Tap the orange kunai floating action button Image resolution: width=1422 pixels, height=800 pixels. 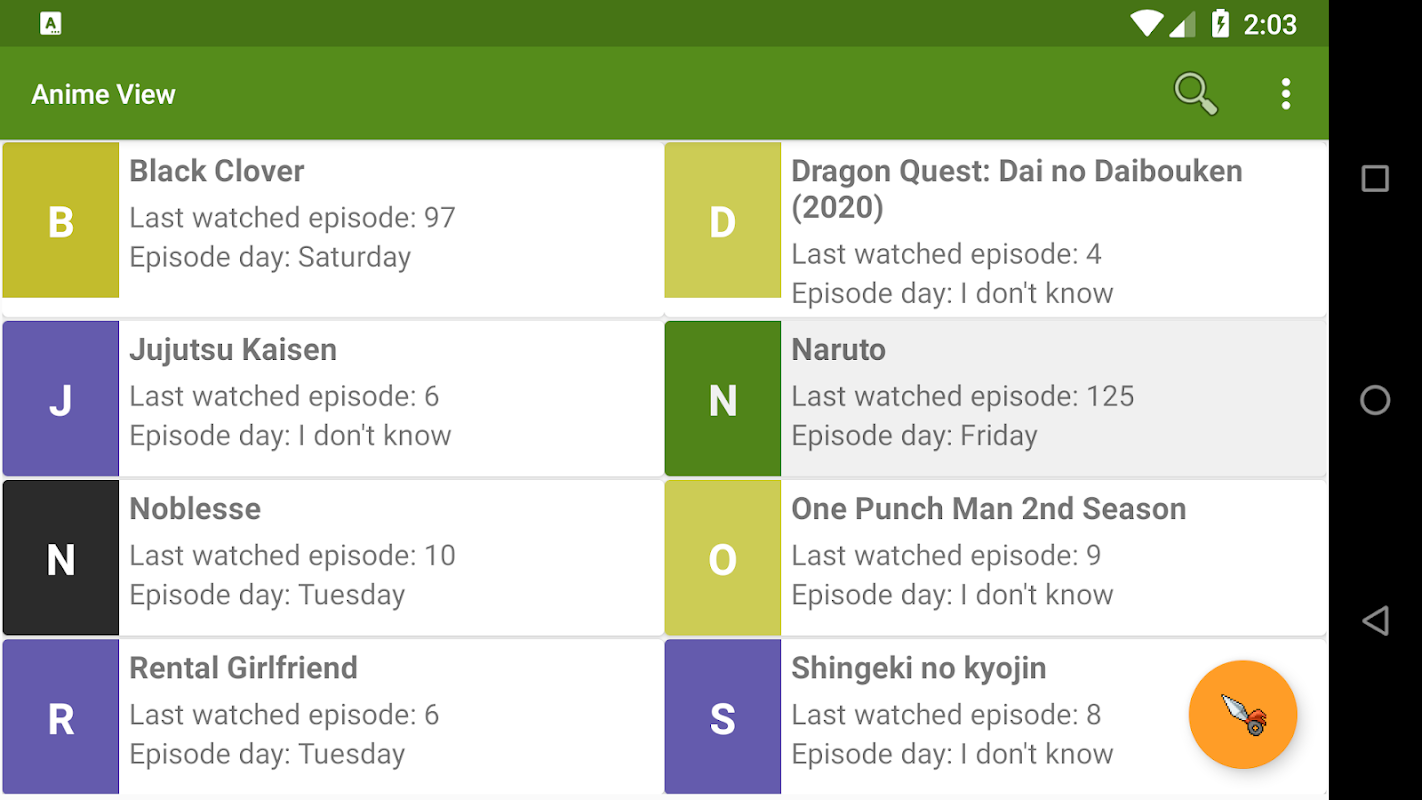coord(1243,715)
